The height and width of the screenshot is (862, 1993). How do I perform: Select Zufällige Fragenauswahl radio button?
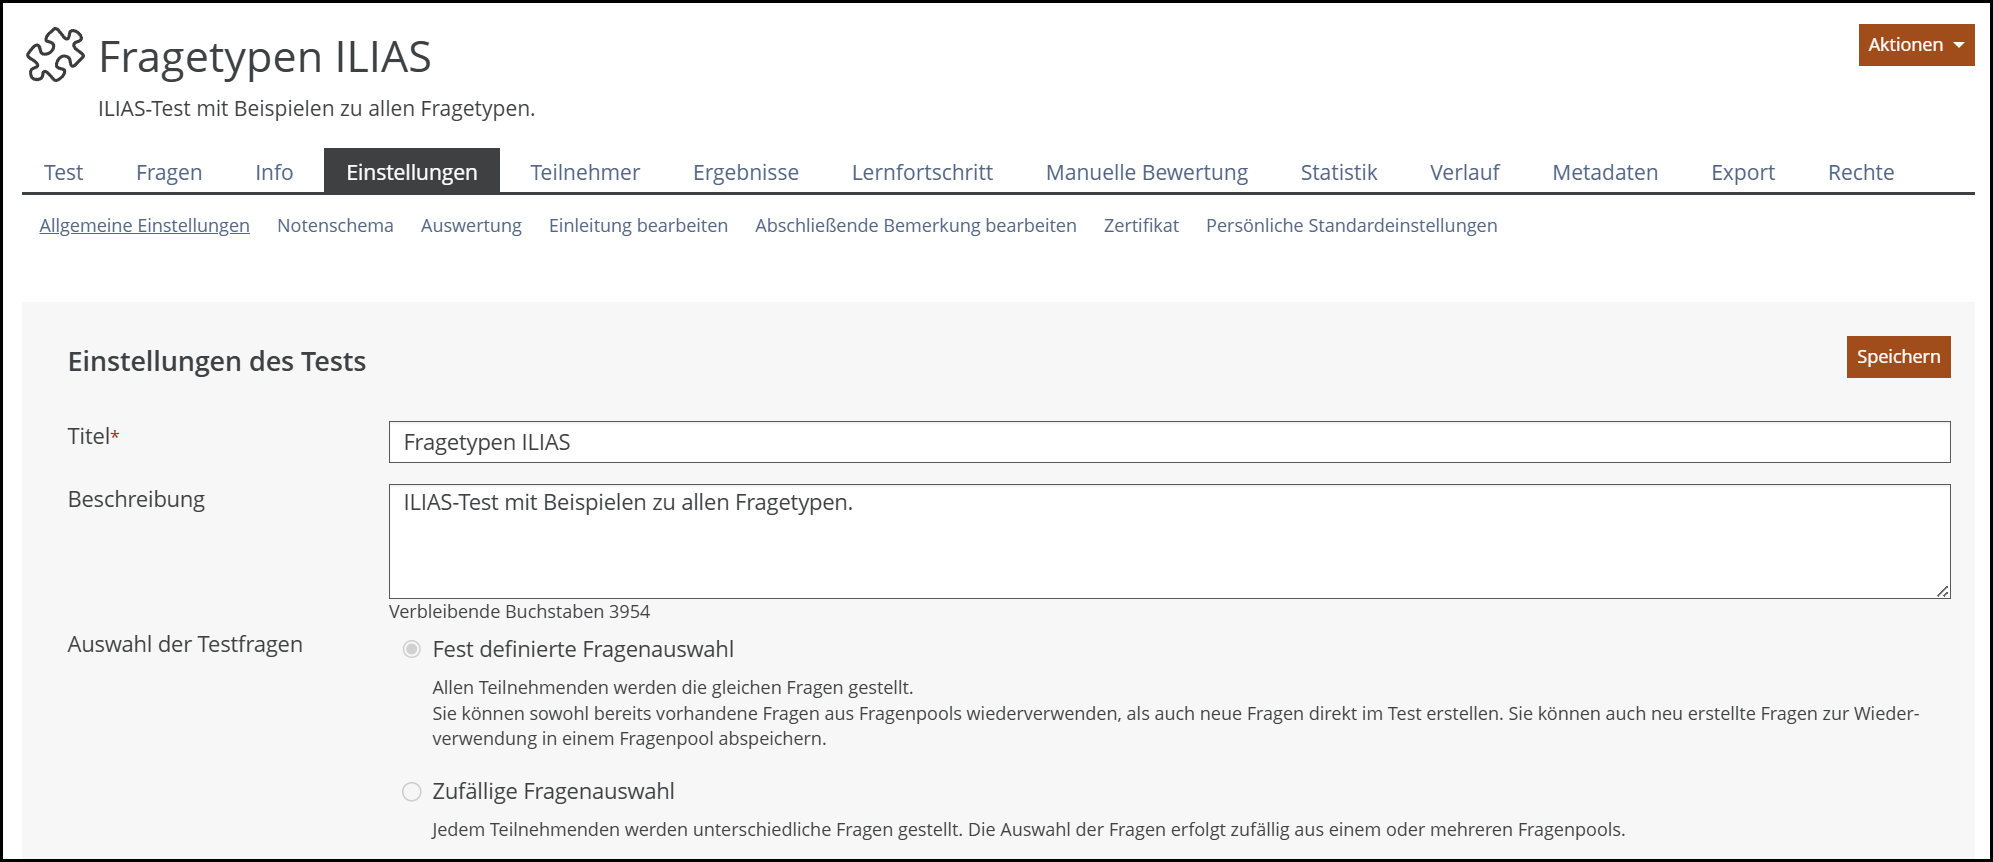point(411,792)
